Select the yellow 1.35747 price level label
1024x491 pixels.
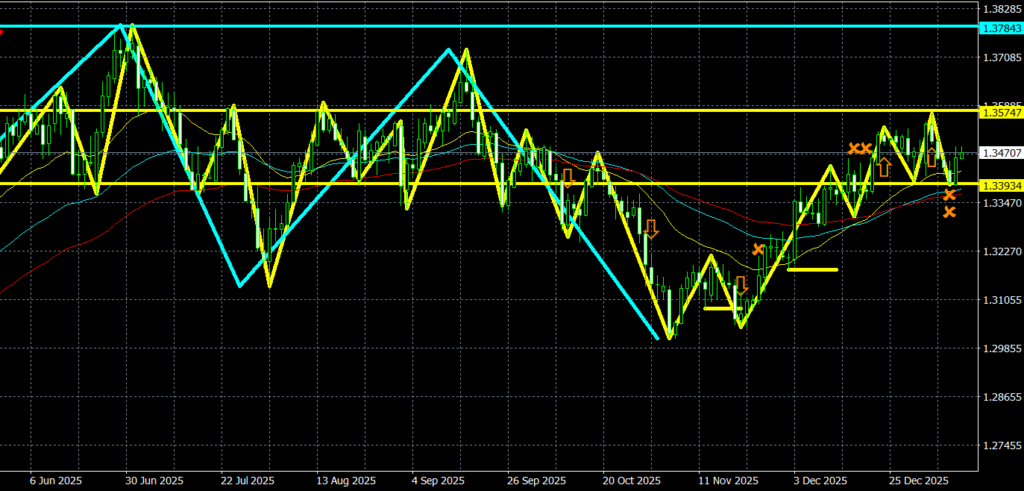pyautogui.click(x=1001, y=114)
